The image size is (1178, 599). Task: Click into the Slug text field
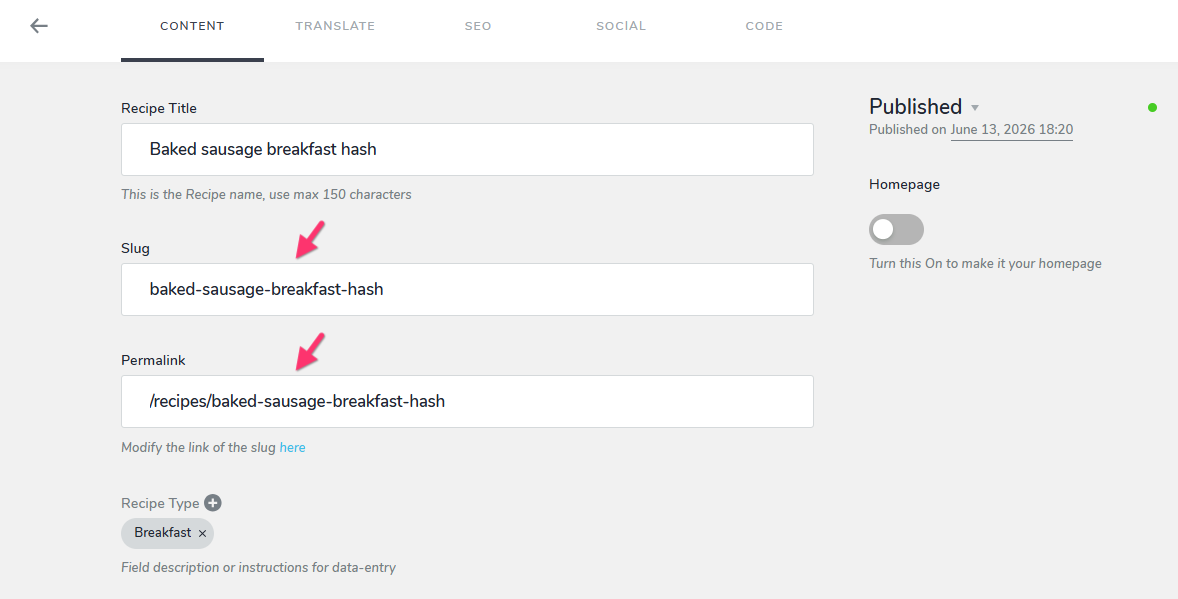467,289
